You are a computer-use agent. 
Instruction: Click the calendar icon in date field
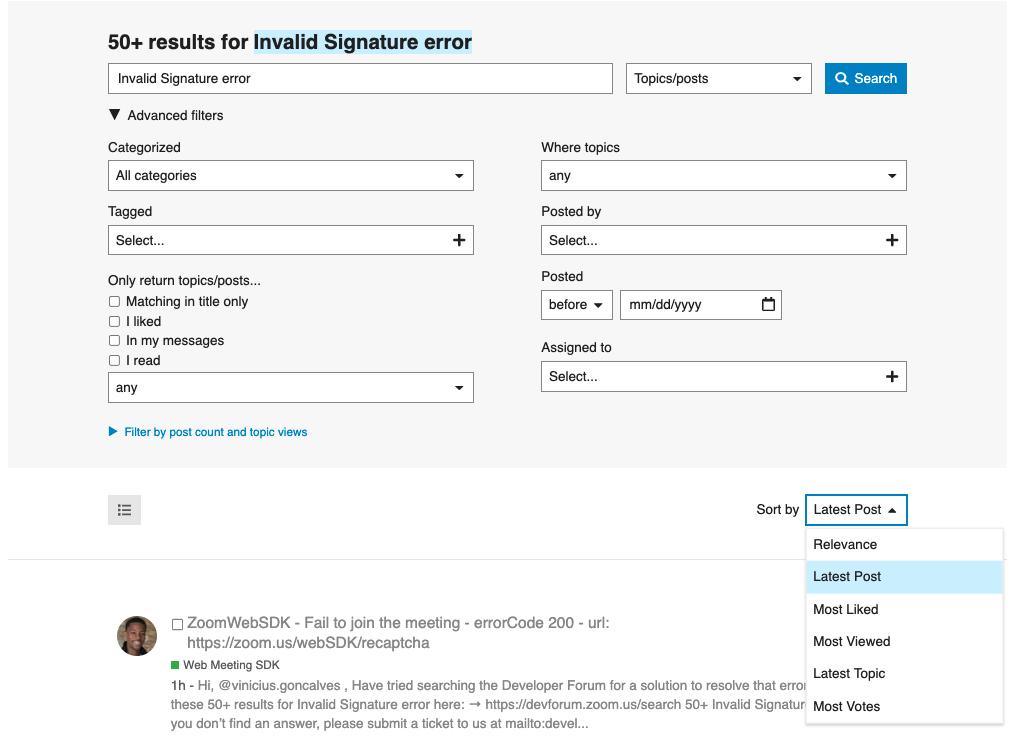[x=768, y=305]
